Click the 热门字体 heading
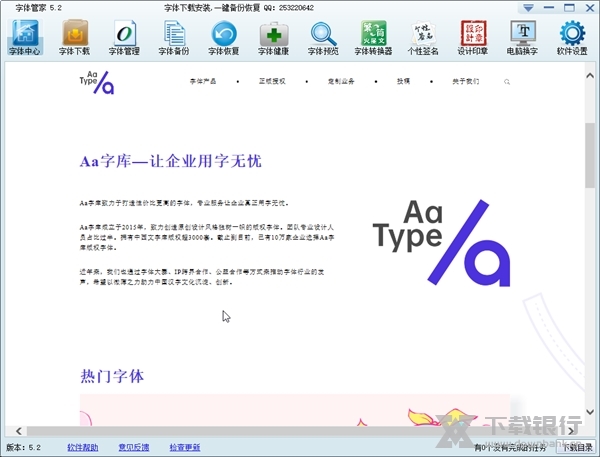 click(112, 376)
